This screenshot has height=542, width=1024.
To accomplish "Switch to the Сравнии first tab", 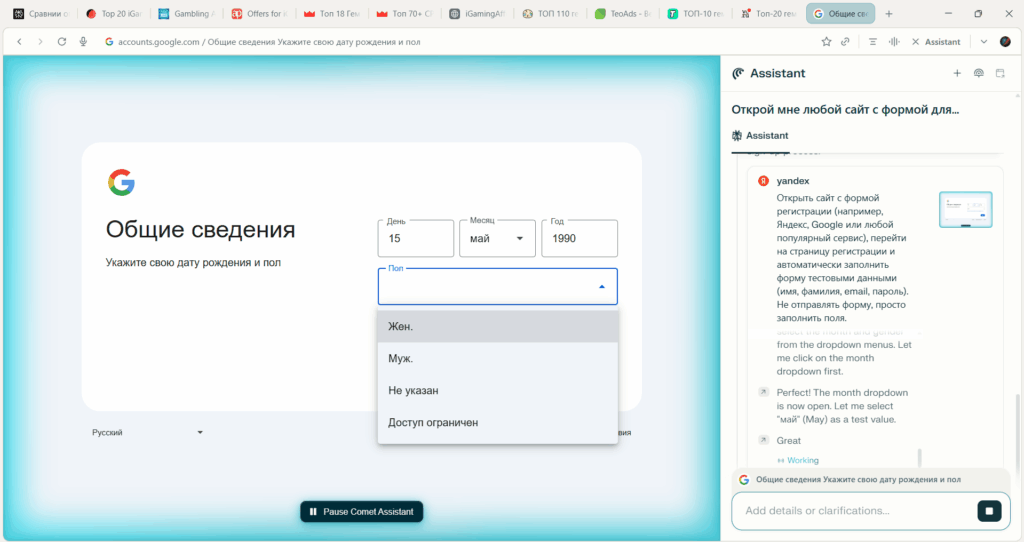I will [x=41, y=14].
